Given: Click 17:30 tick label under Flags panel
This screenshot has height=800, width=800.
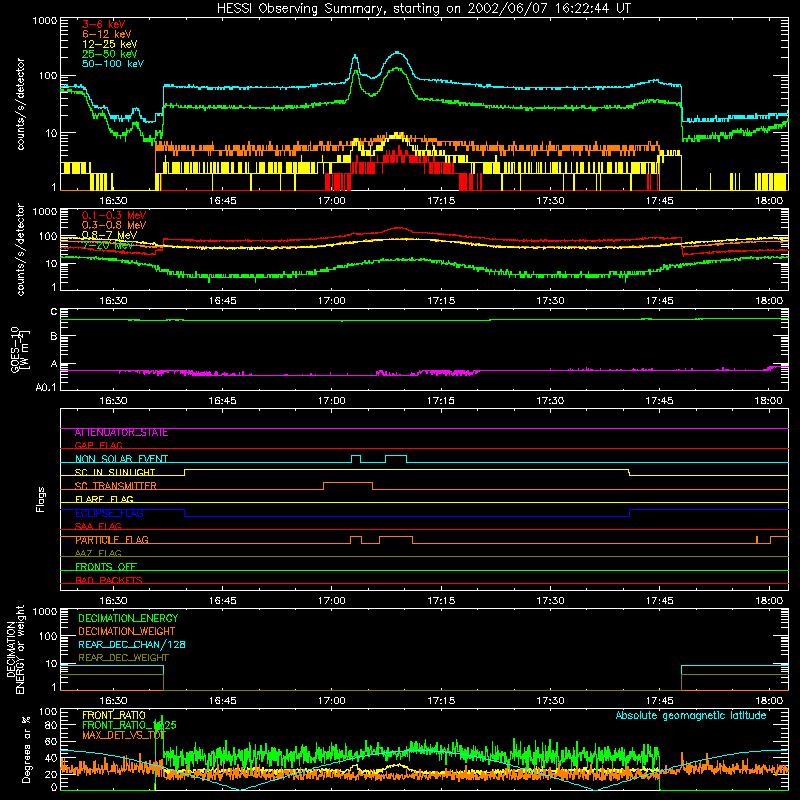Looking at the screenshot, I should coord(550,601).
